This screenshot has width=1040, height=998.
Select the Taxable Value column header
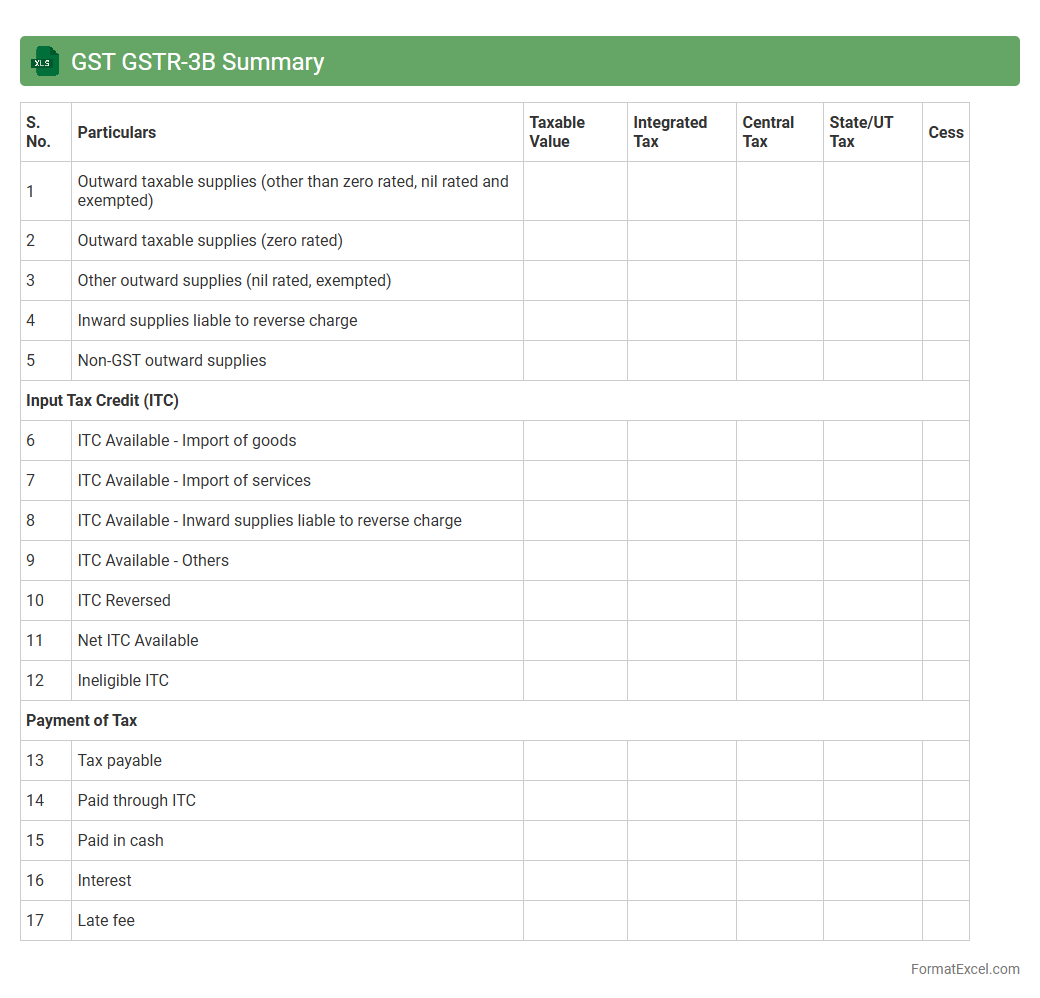(x=557, y=132)
